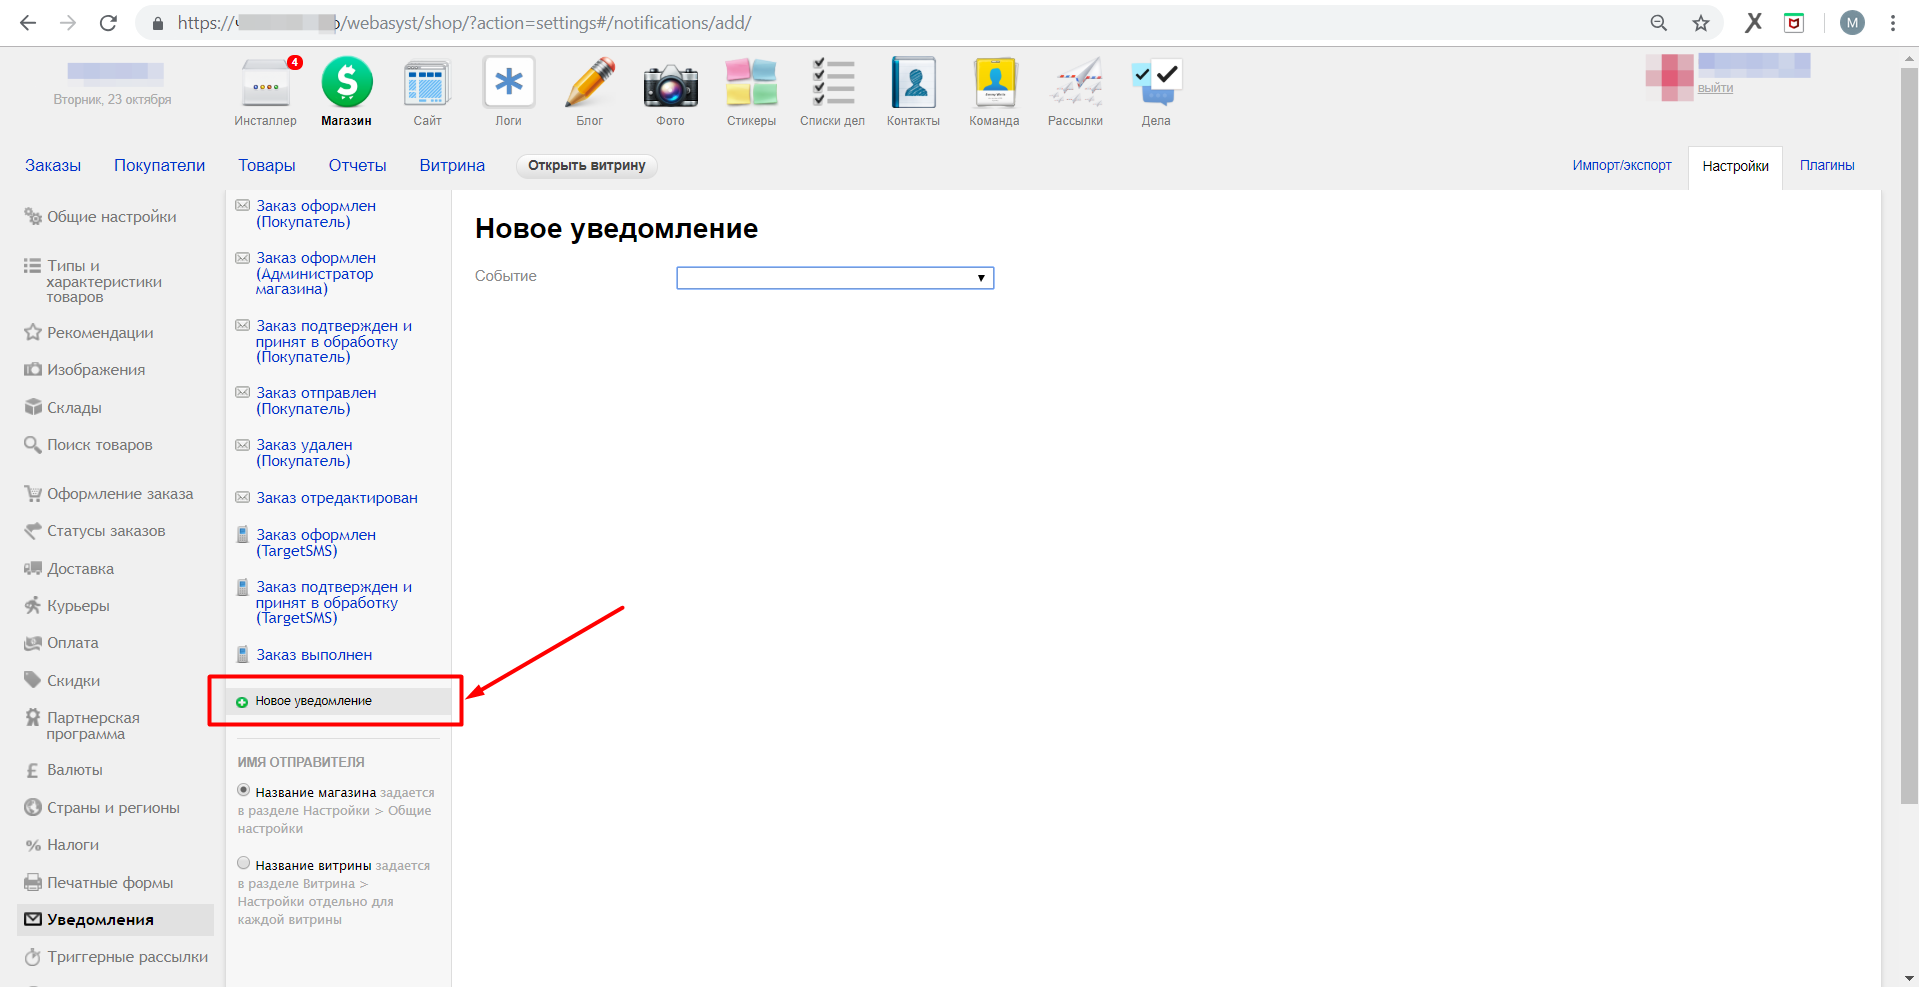Switch to the Плагины tab
Image resolution: width=1919 pixels, height=987 pixels.
click(x=1827, y=165)
